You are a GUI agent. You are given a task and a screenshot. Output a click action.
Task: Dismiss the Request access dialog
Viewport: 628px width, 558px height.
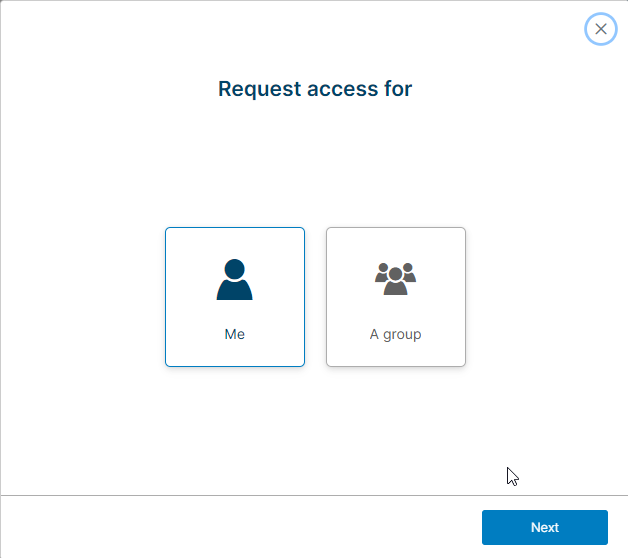600,29
